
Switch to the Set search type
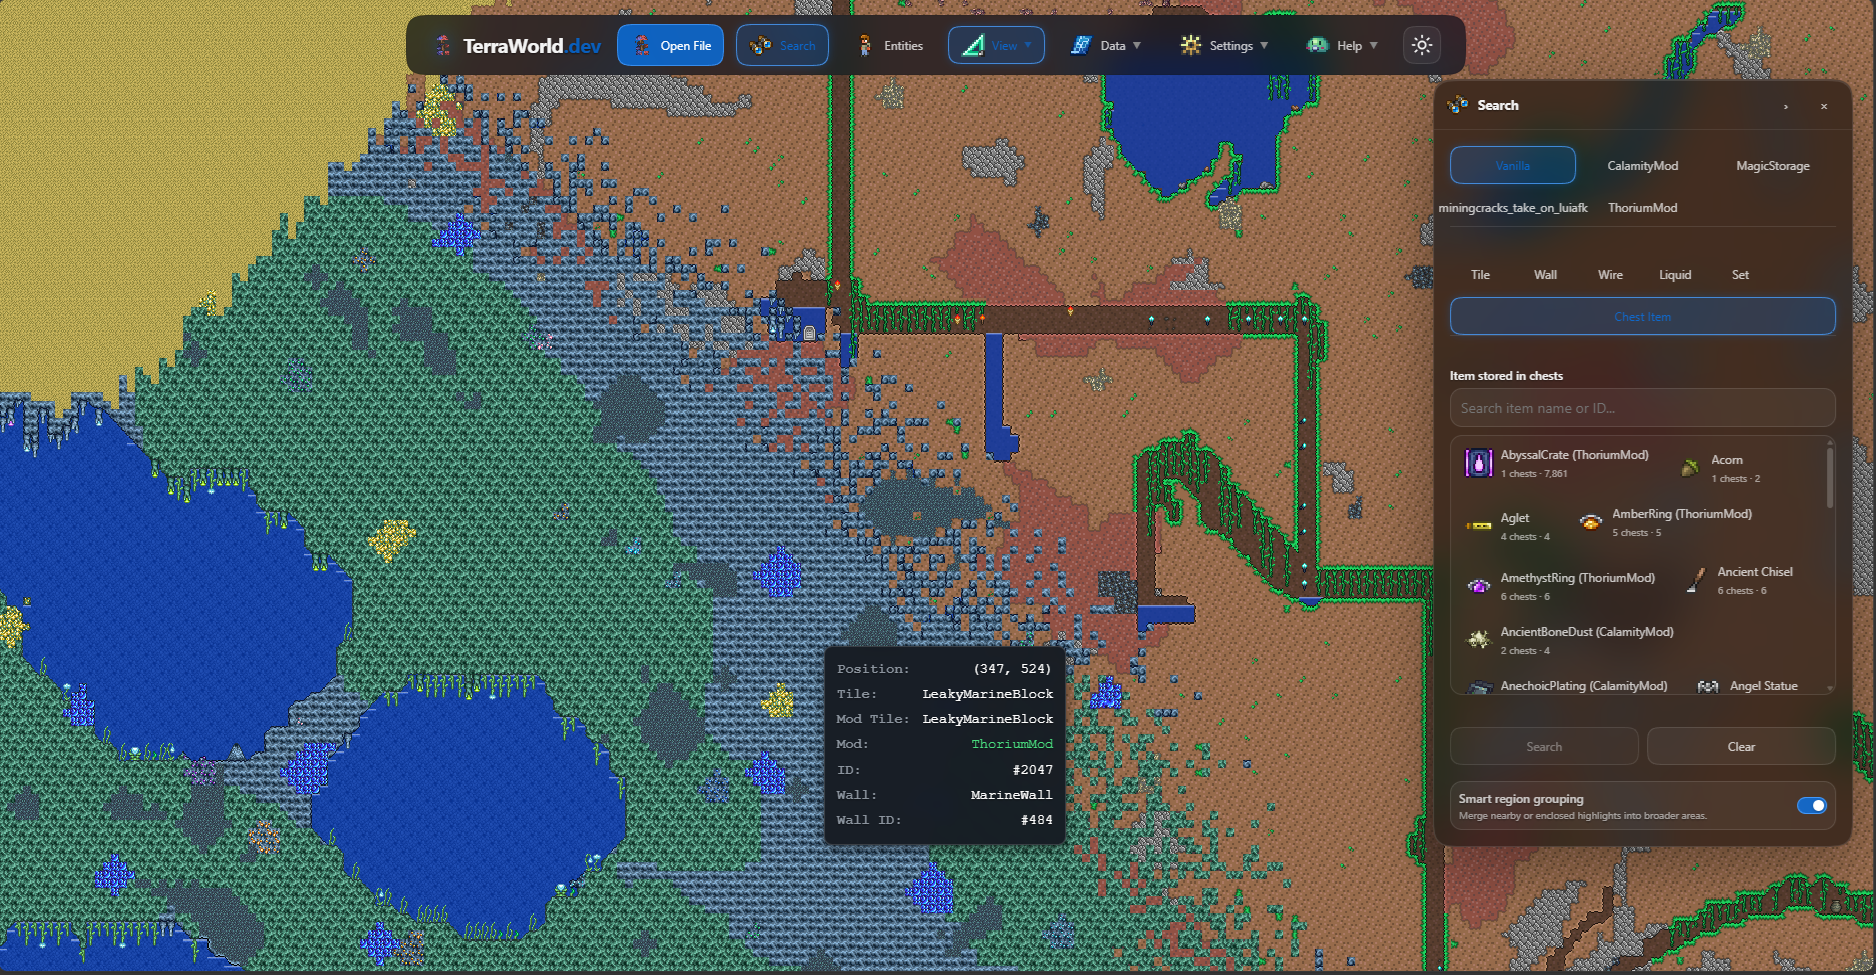[1740, 274]
